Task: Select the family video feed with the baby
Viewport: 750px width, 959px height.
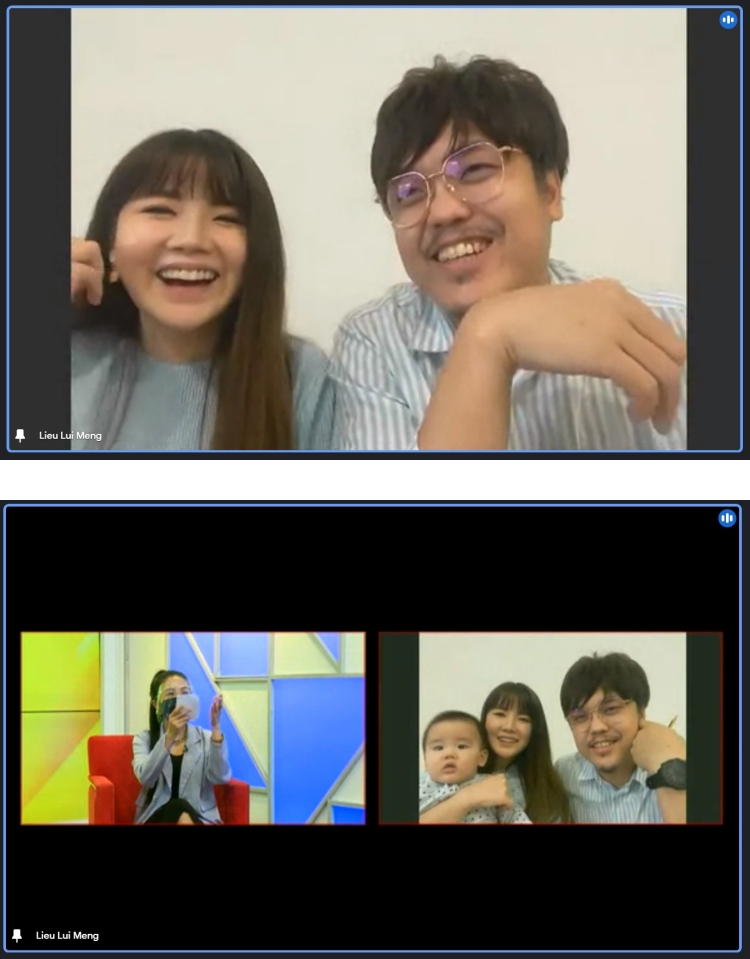Action: pyautogui.click(x=551, y=728)
